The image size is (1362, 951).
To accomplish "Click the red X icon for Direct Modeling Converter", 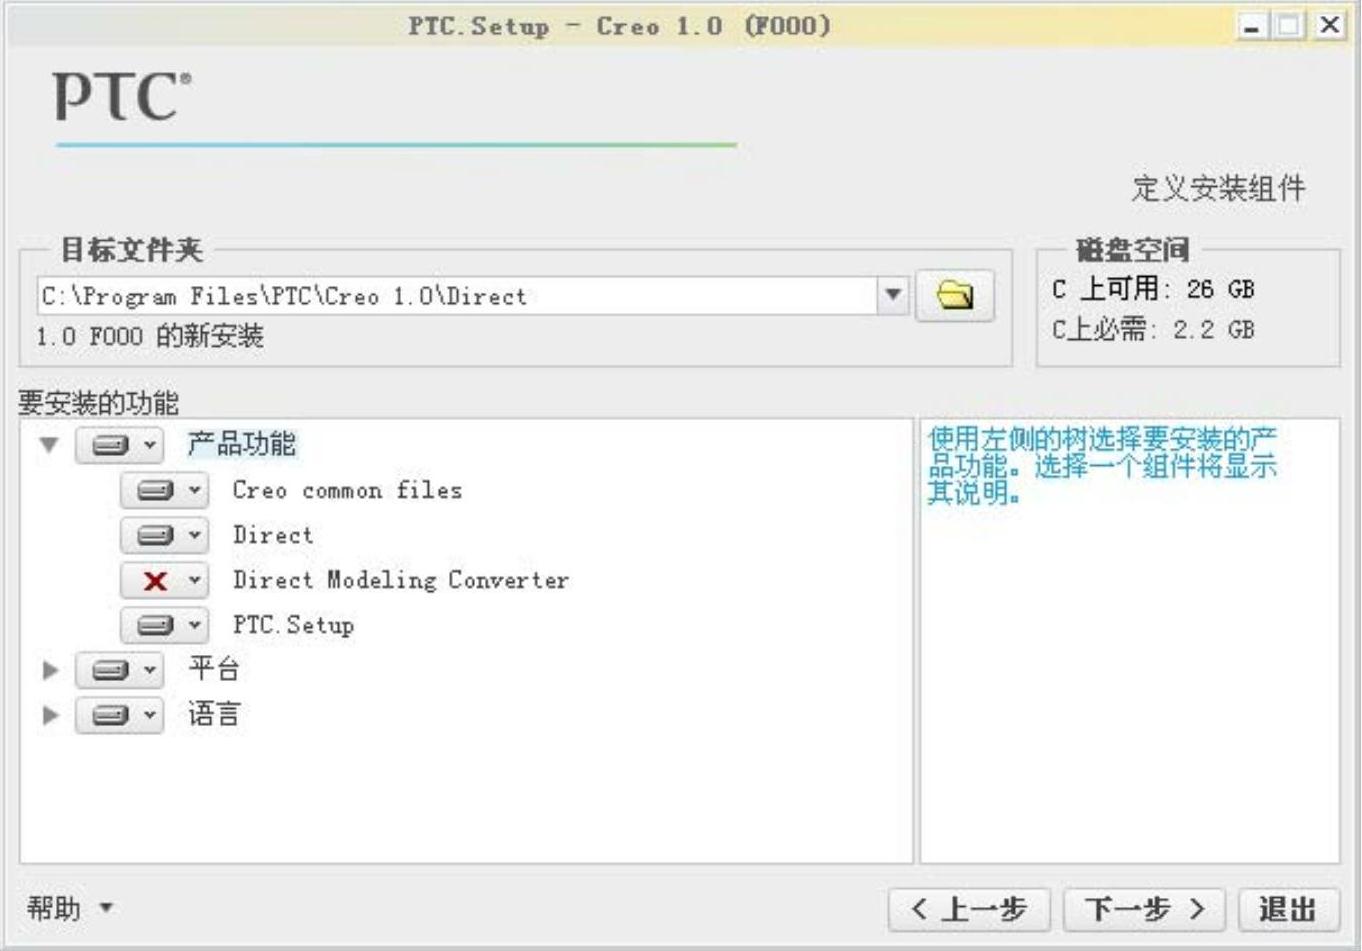I will 155,580.
